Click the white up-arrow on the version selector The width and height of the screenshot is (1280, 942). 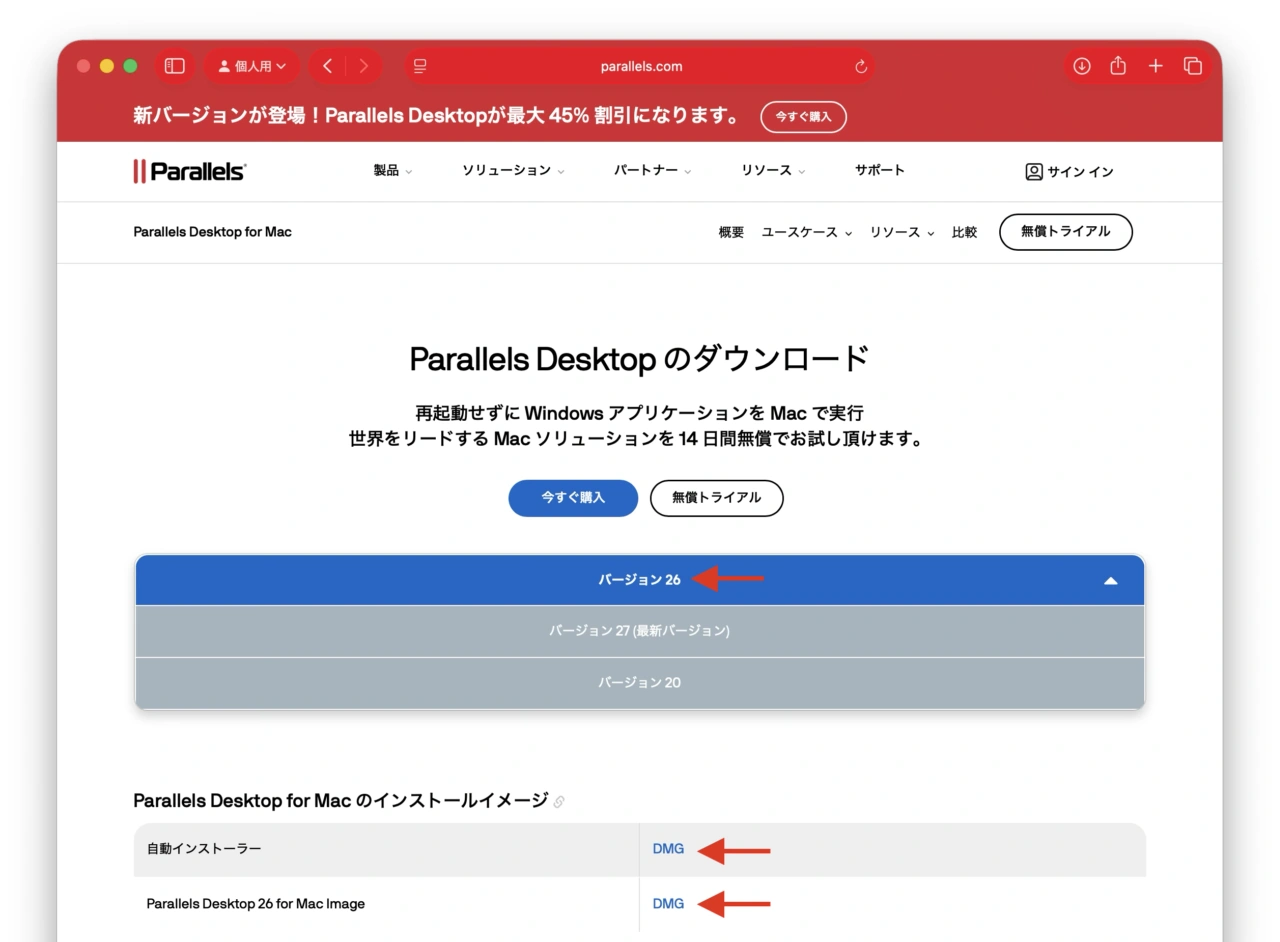[x=1110, y=581]
